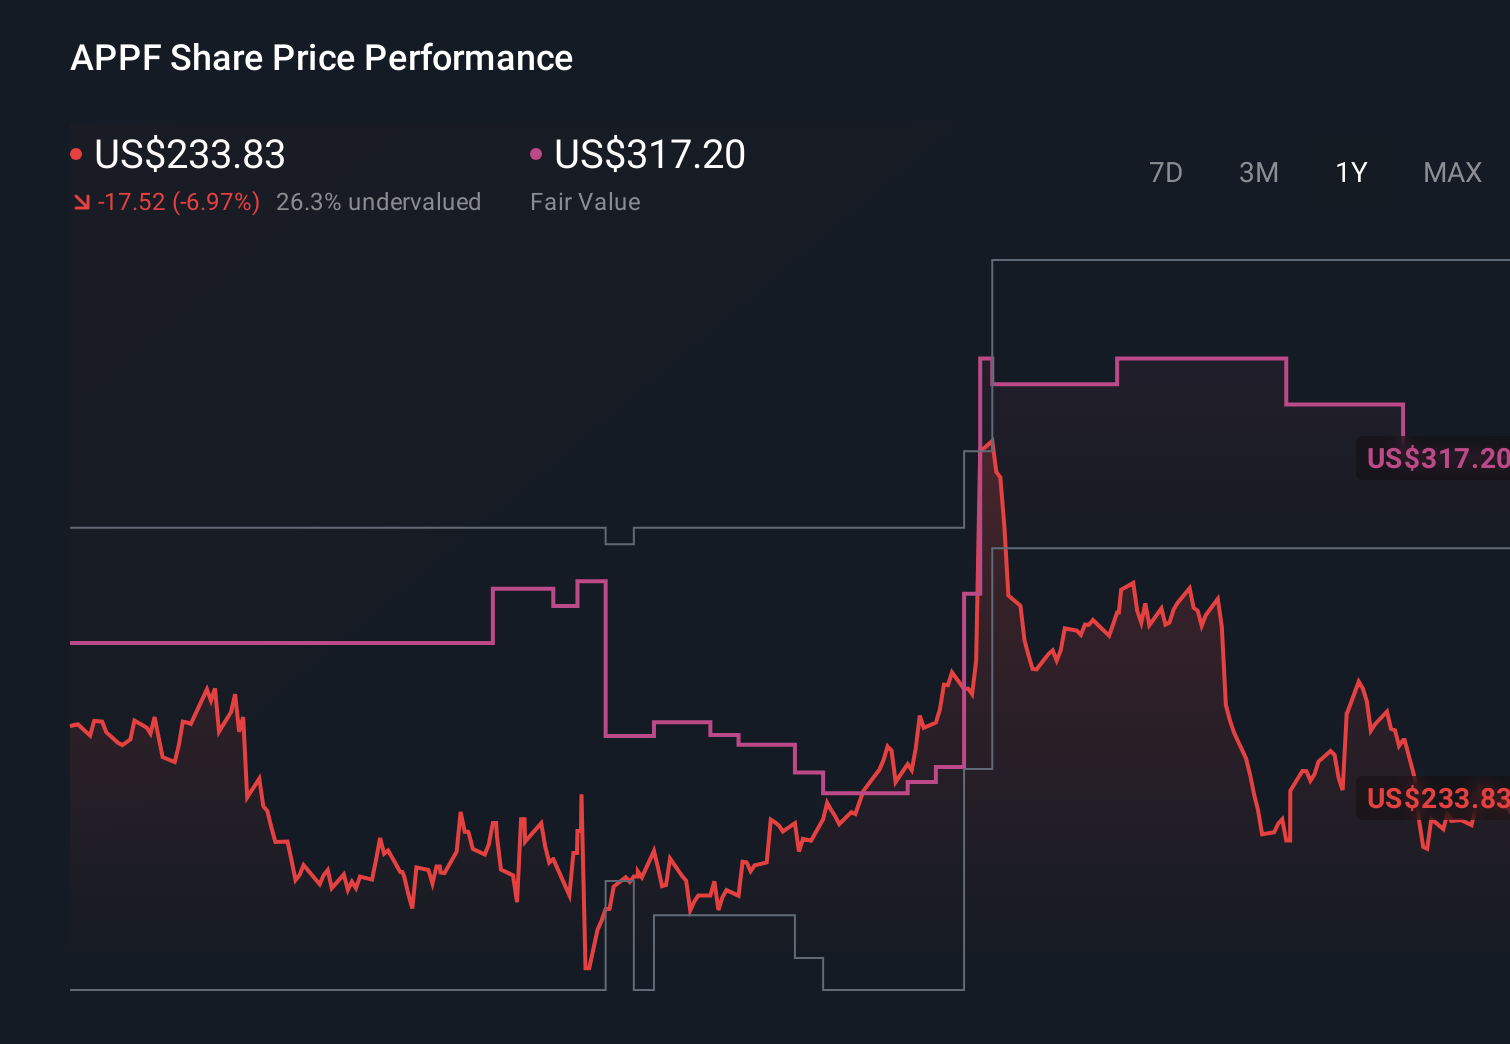This screenshot has width=1510, height=1044.
Task: Click the -17.52 (-6.97%) change indicator
Action: click(x=176, y=201)
